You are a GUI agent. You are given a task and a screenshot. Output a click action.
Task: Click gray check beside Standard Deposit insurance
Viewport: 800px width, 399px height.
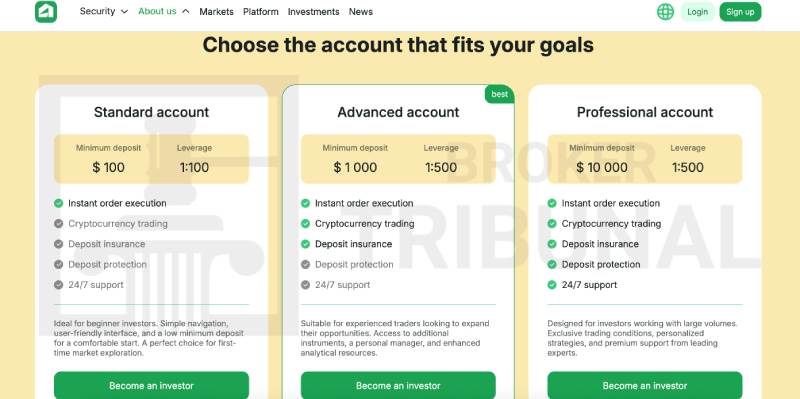pos(59,244)
